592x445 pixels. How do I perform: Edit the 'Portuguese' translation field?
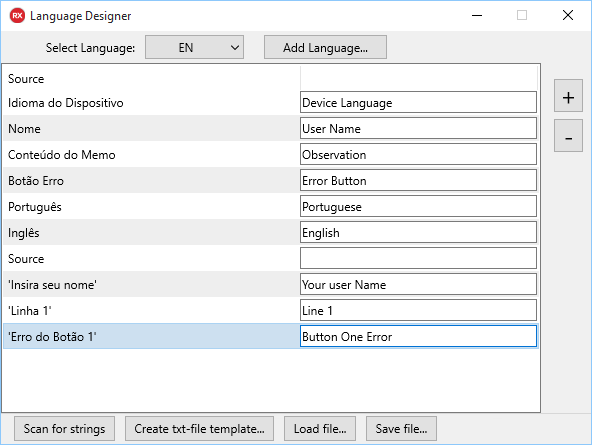tap(418, 206)
